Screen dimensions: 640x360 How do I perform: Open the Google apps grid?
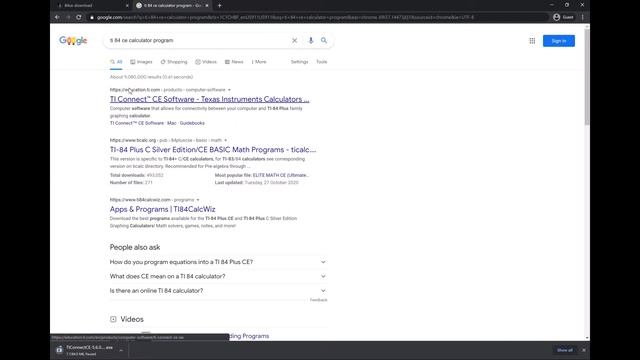(532, 41)
